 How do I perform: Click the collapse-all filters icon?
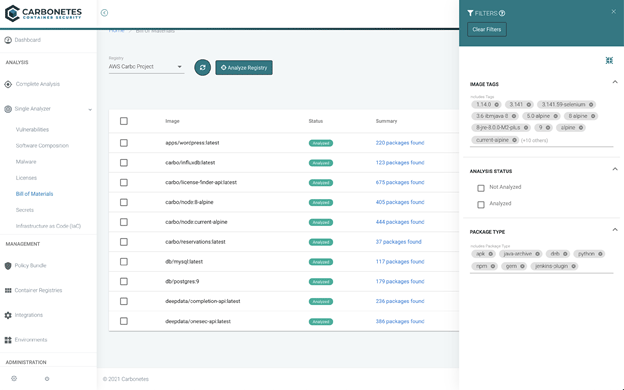click(609, 60)
